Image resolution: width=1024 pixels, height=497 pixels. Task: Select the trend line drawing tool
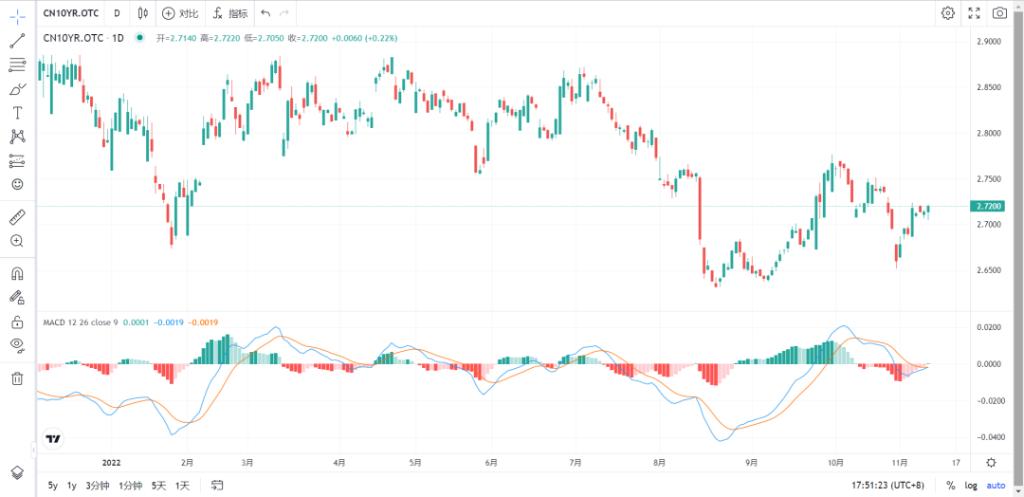tap(17, 41)
